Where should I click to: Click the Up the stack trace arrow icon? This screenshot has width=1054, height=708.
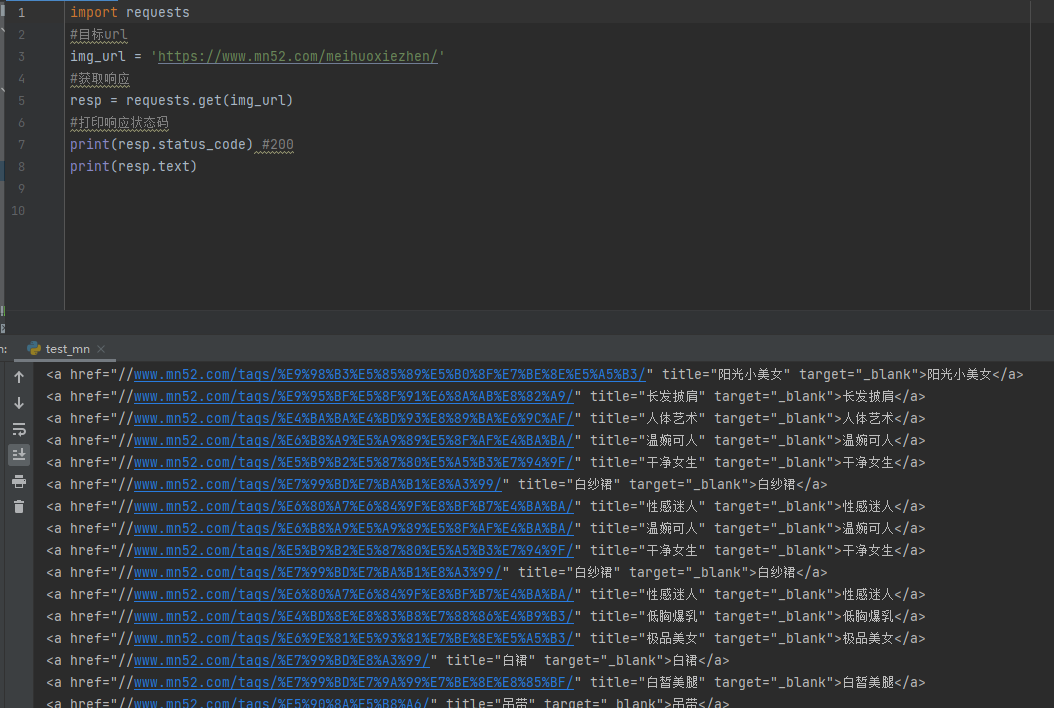click(x=19, y=377)
